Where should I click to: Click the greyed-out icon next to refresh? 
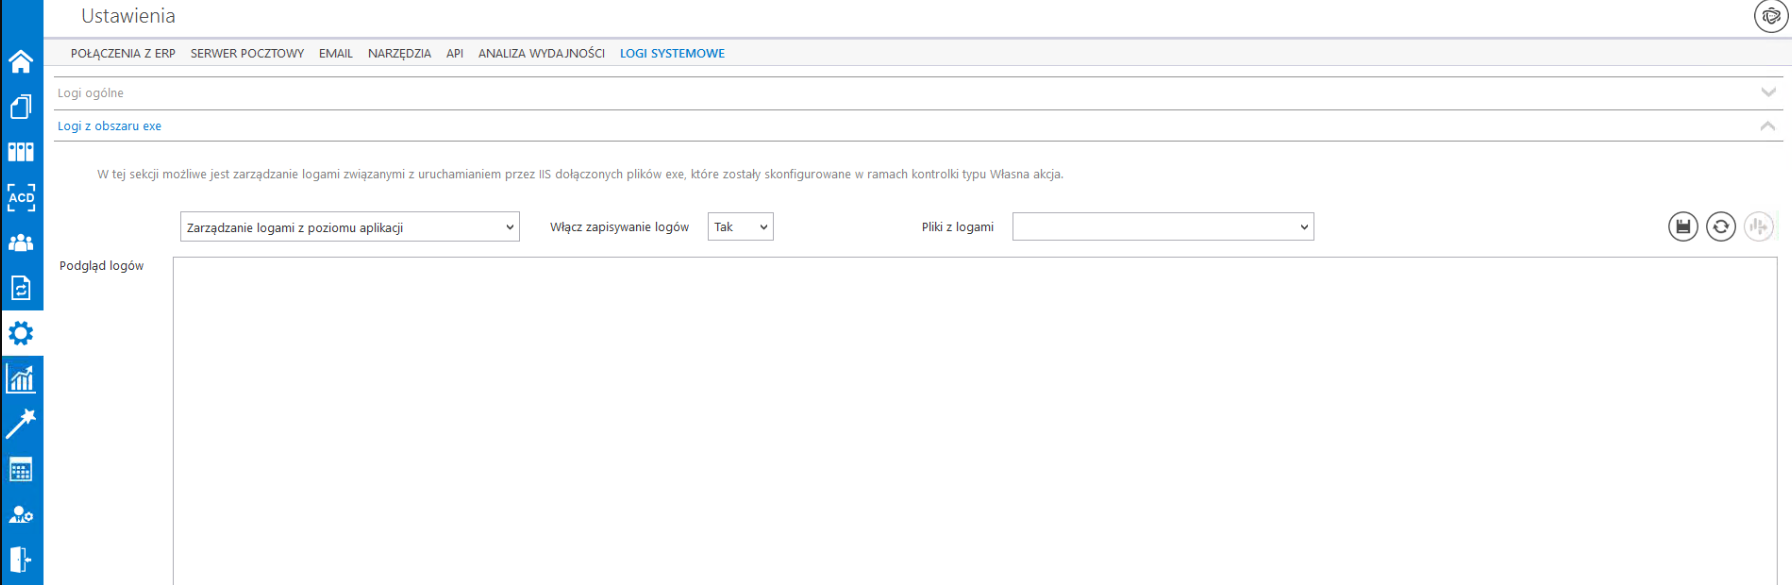pyautogui.click(x=1759, y=227)
